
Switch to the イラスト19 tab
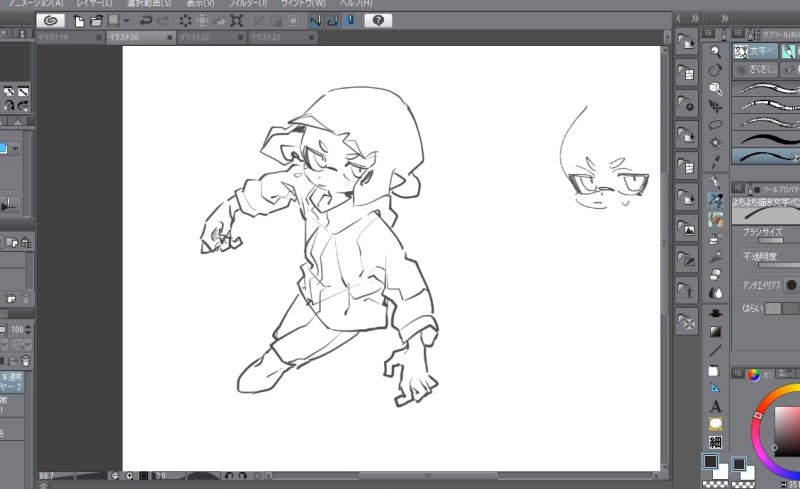tap(71, 37)
